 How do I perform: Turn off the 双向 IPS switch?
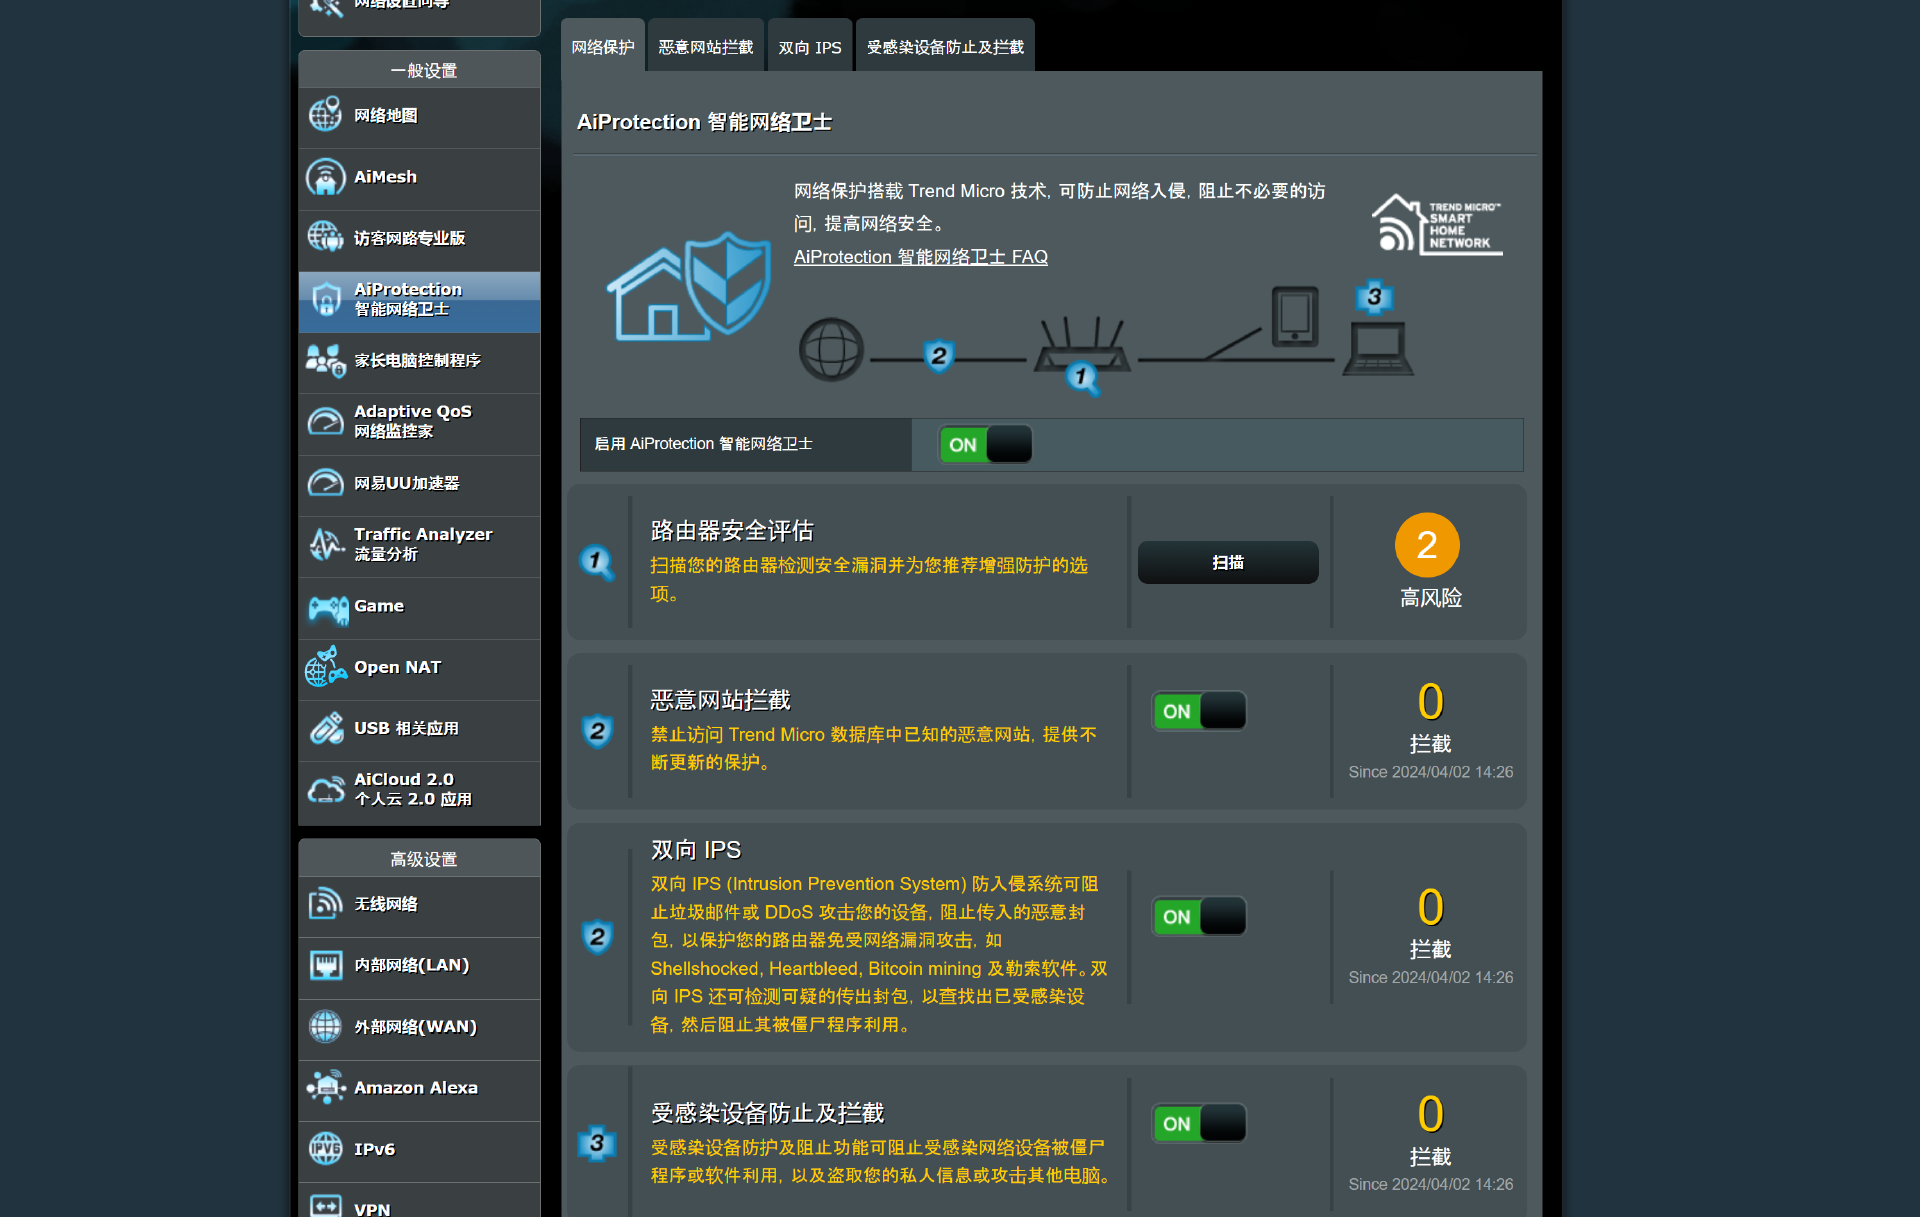[x=1198, y=916]
